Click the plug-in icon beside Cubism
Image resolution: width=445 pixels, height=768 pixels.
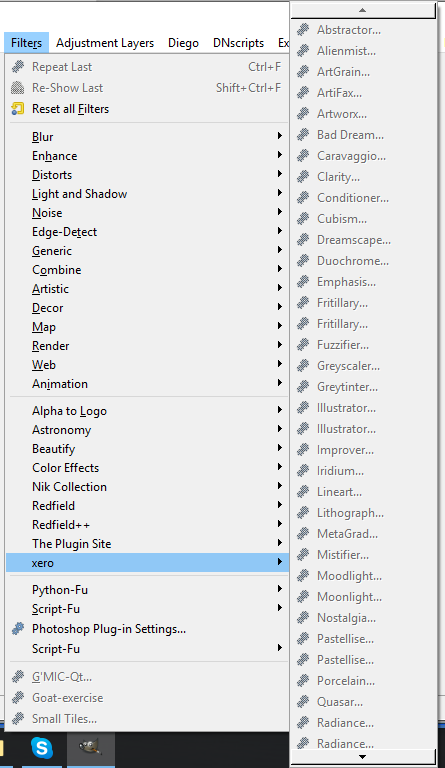[304, 219]
